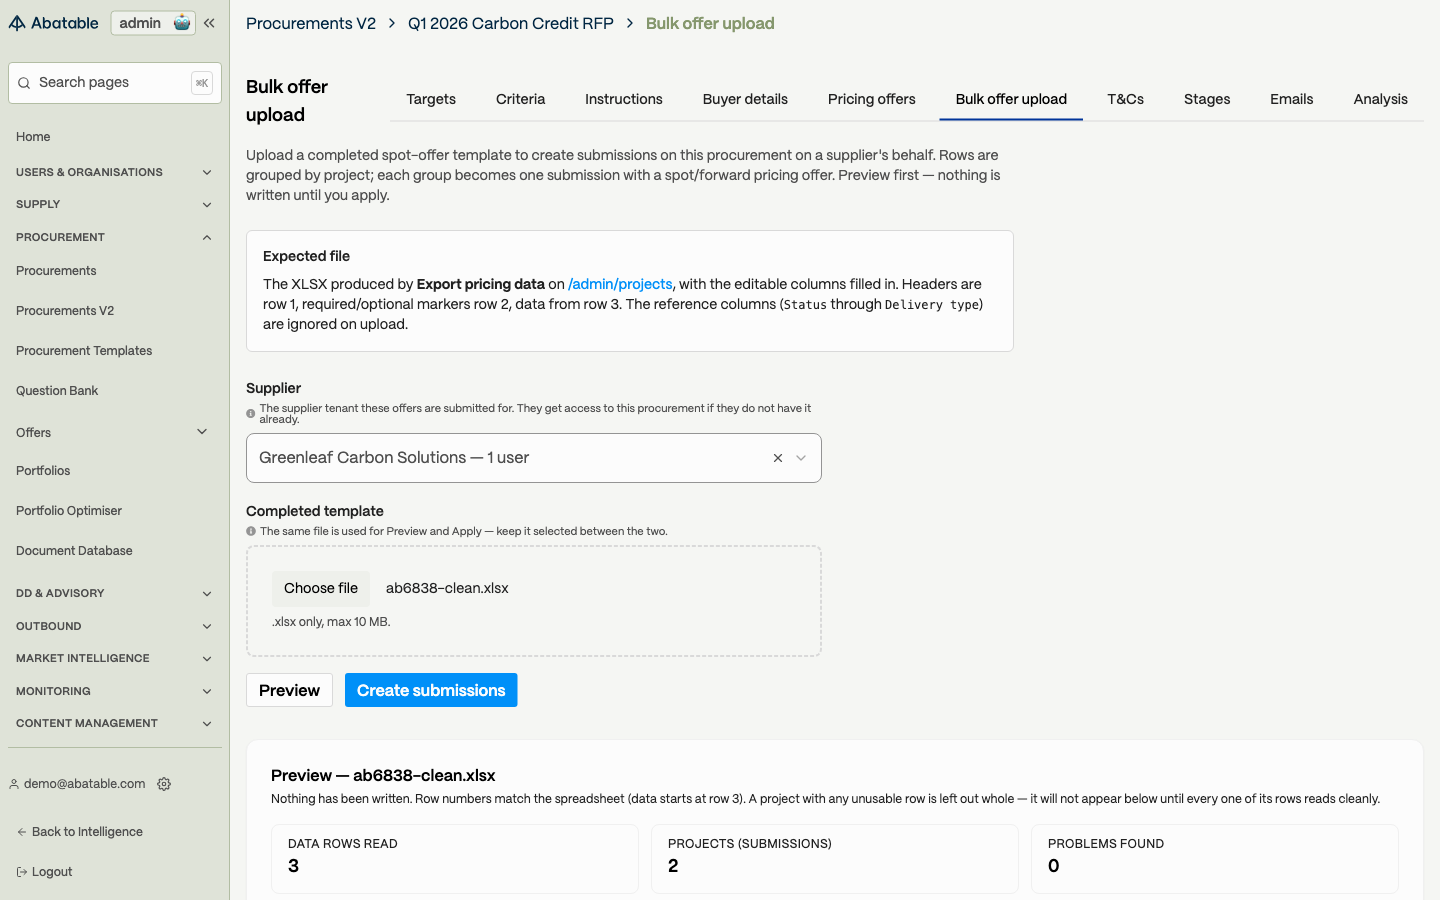Expand the Offers submenu
Viewport: 1440px width, 900px height.
(x=202, y=432)
